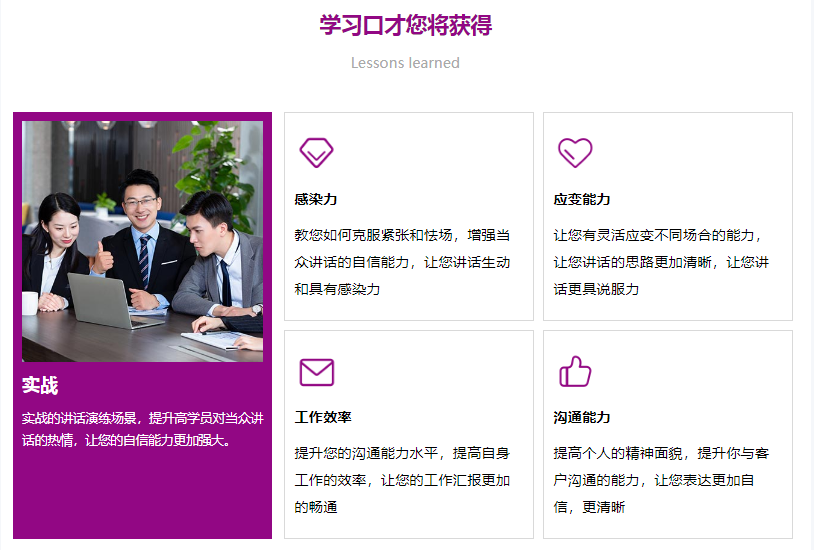This screenshot has width=814, height=550.
Task: Click the office team meeting photo
Action: tap(142, 241)
